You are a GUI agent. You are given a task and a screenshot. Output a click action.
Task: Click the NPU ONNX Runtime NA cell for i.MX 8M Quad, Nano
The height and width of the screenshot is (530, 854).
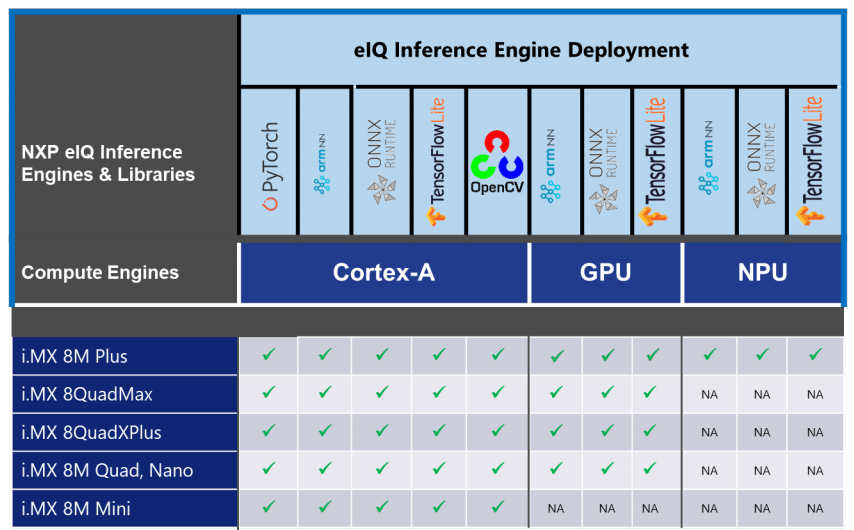(762, 471)
